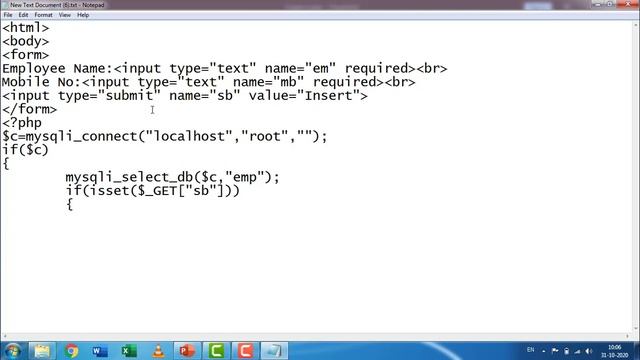
Task: Click the type="submit" attribute text
Action: coord(109,96)
